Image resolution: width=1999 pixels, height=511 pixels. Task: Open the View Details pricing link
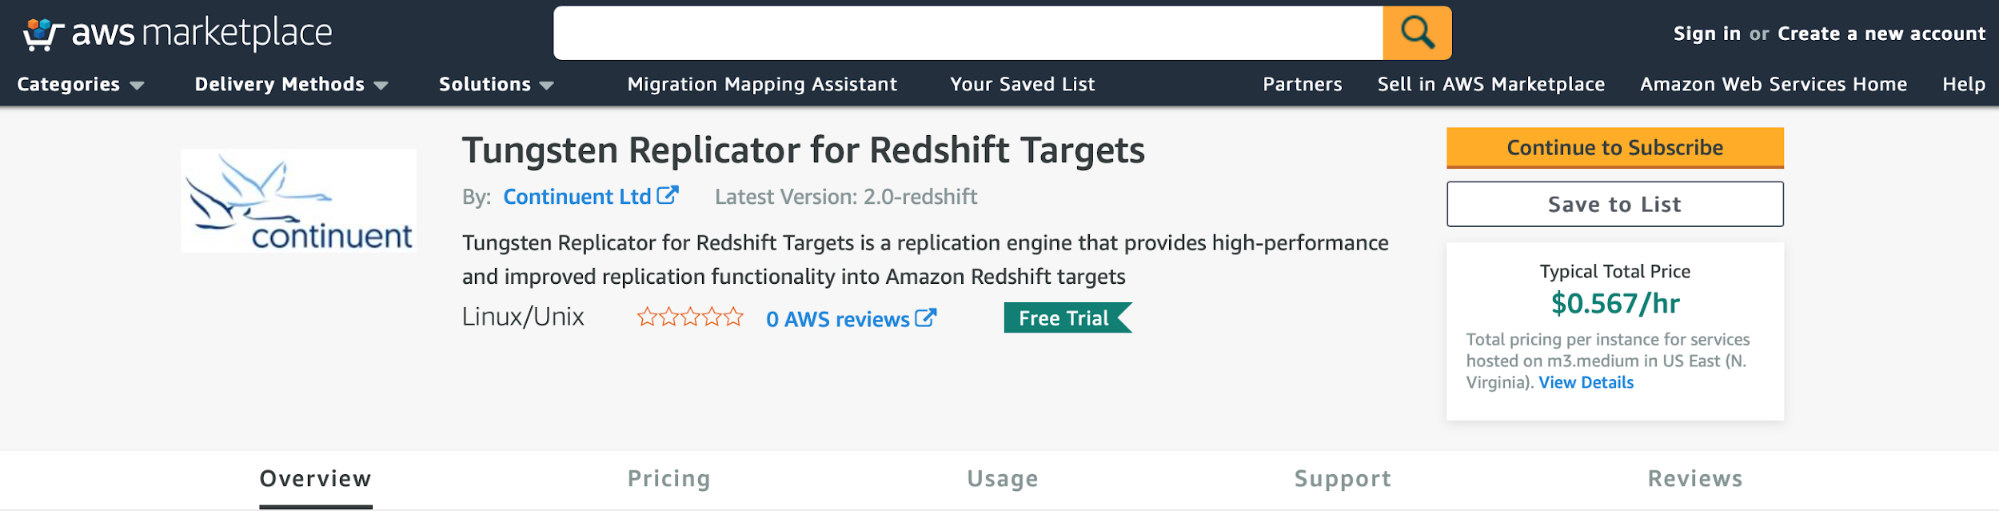click(1586, 382)
